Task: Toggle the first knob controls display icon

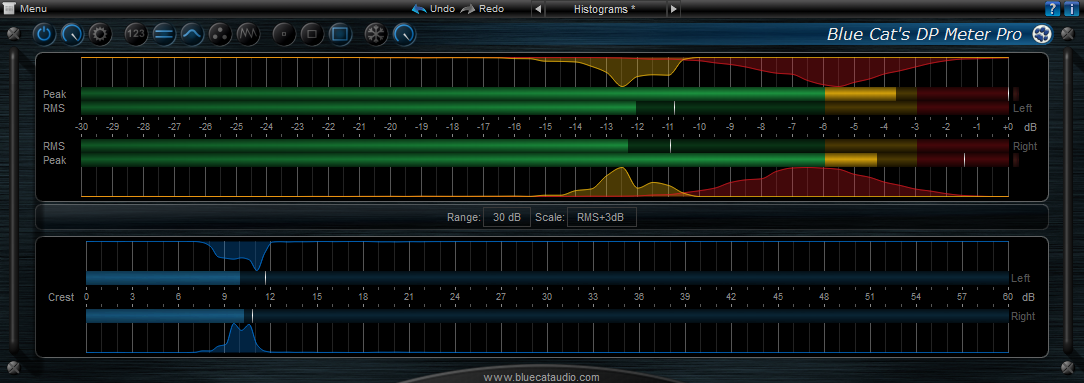Action: click(73, 34)
